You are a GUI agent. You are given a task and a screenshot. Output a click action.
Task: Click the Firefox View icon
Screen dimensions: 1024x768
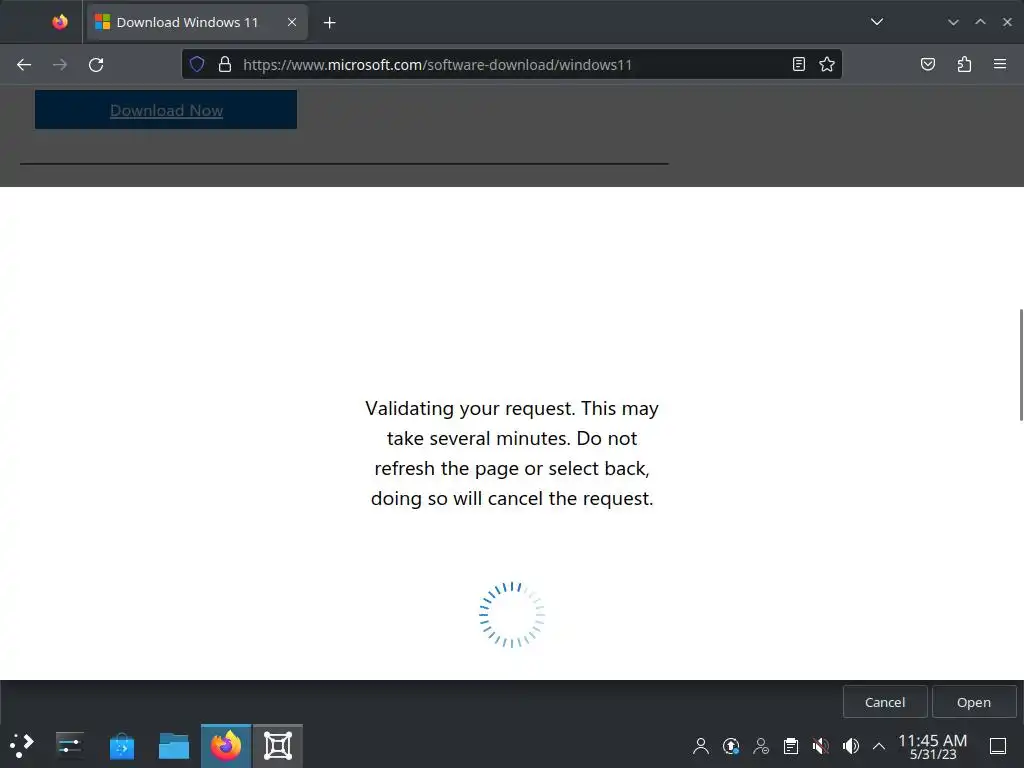pyautogui.click(x=59, y=22)
